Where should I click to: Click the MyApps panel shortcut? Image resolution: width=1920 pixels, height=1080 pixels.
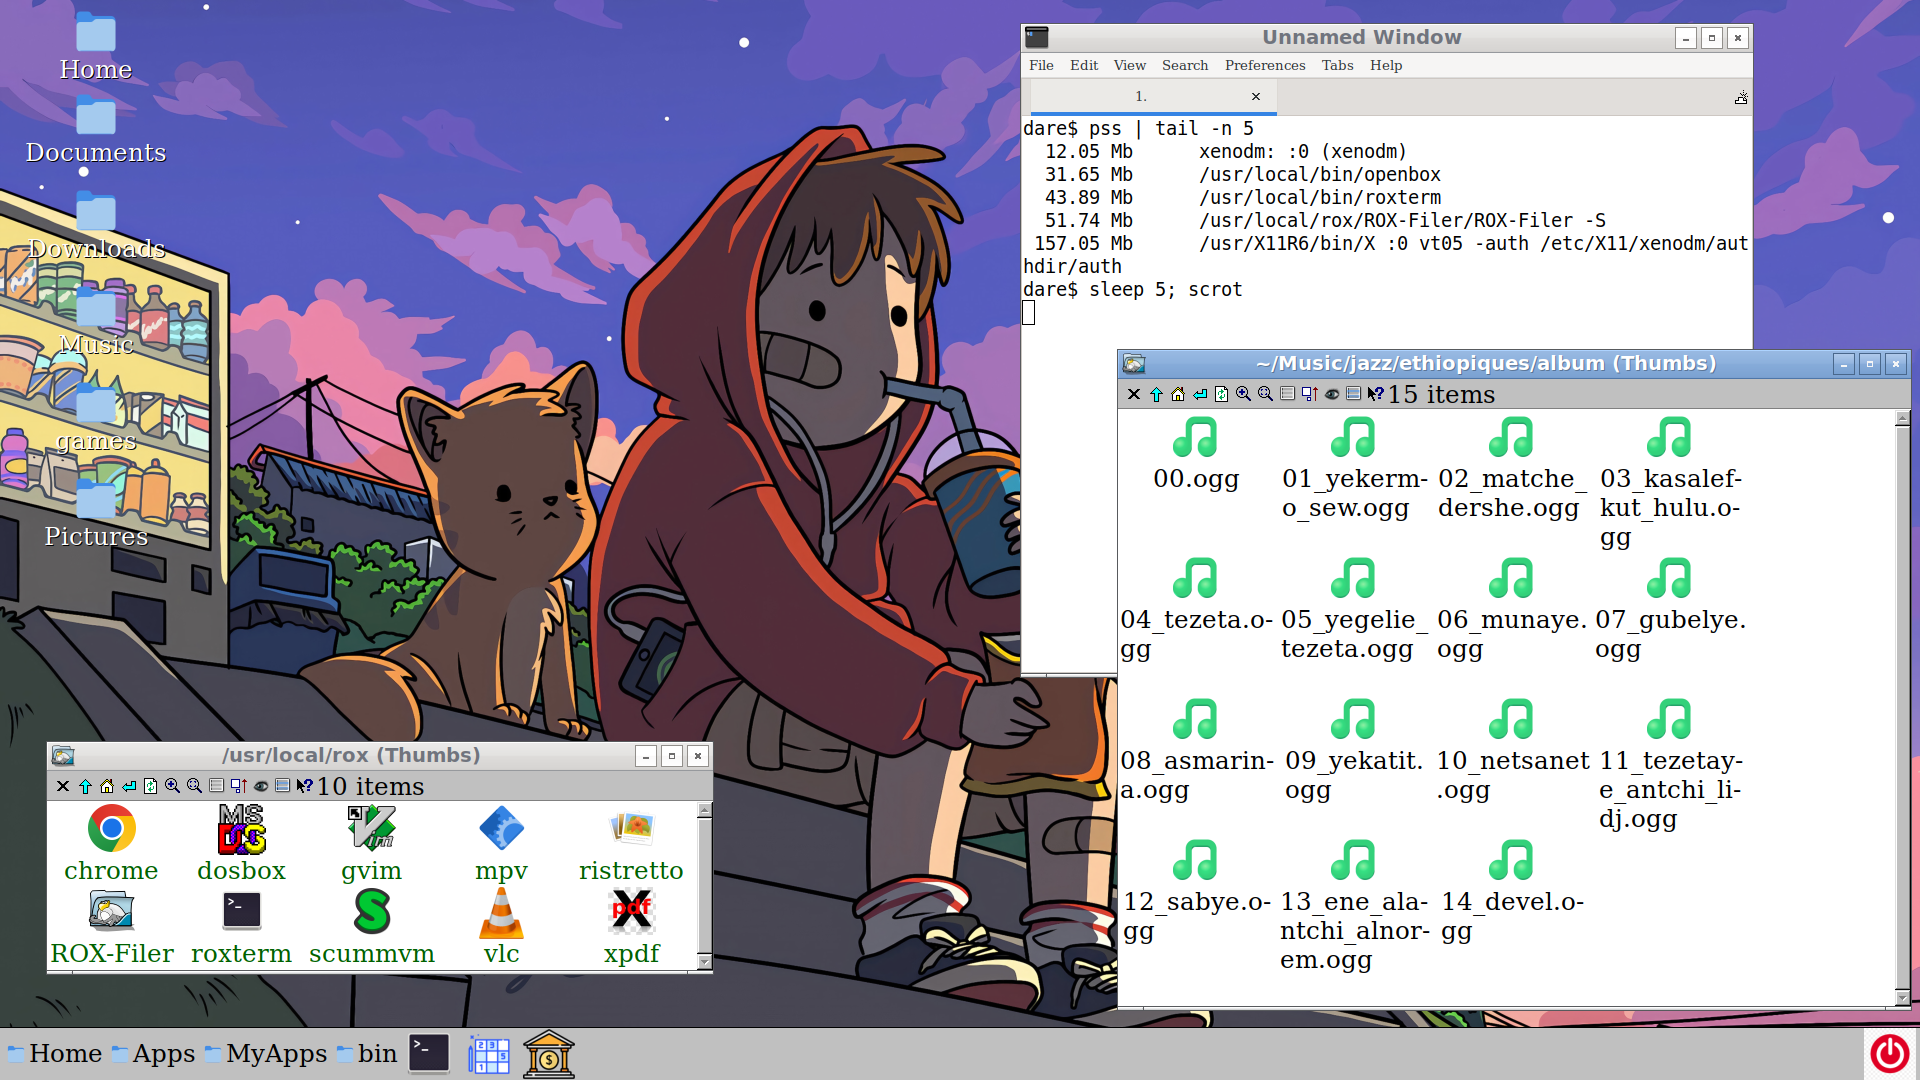click(266, 1054)
